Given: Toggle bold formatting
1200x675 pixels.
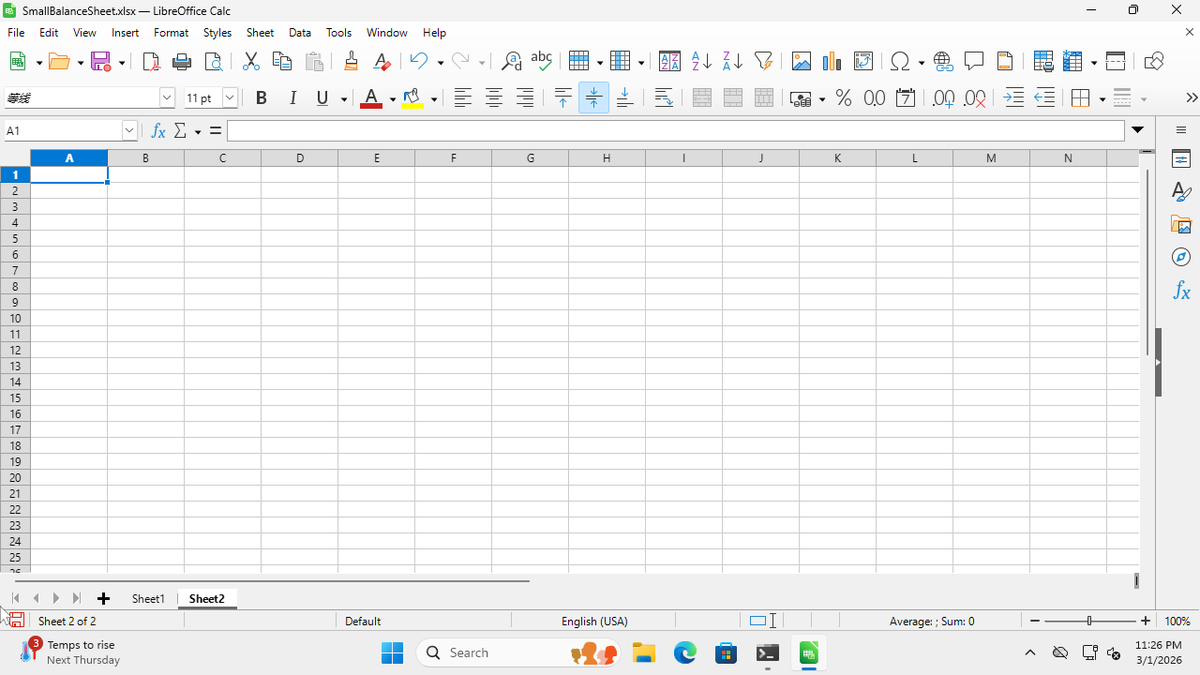Looking at the screenshot, I should click(261, 98).
